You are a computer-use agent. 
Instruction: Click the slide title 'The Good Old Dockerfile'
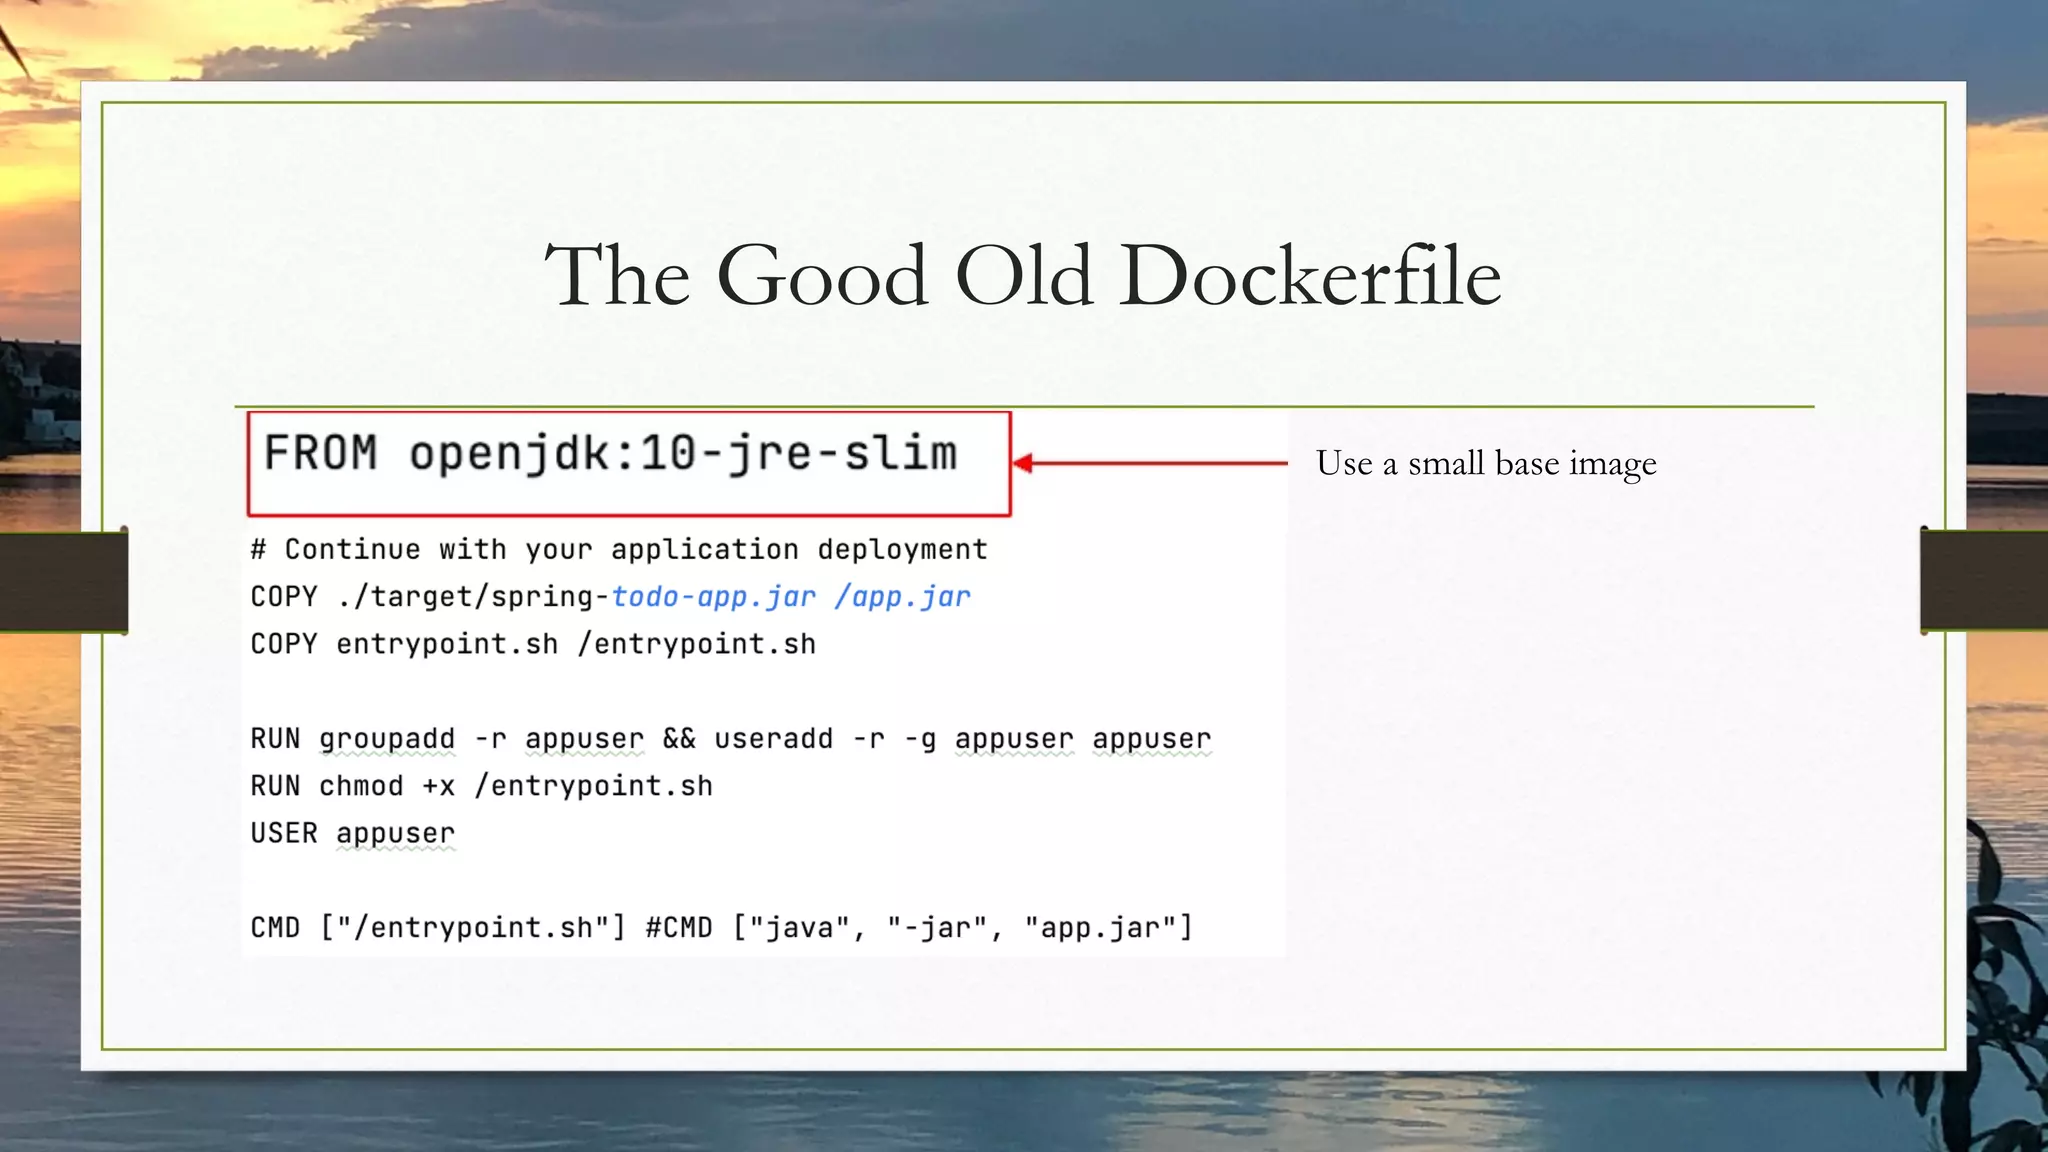[1023, 275]
